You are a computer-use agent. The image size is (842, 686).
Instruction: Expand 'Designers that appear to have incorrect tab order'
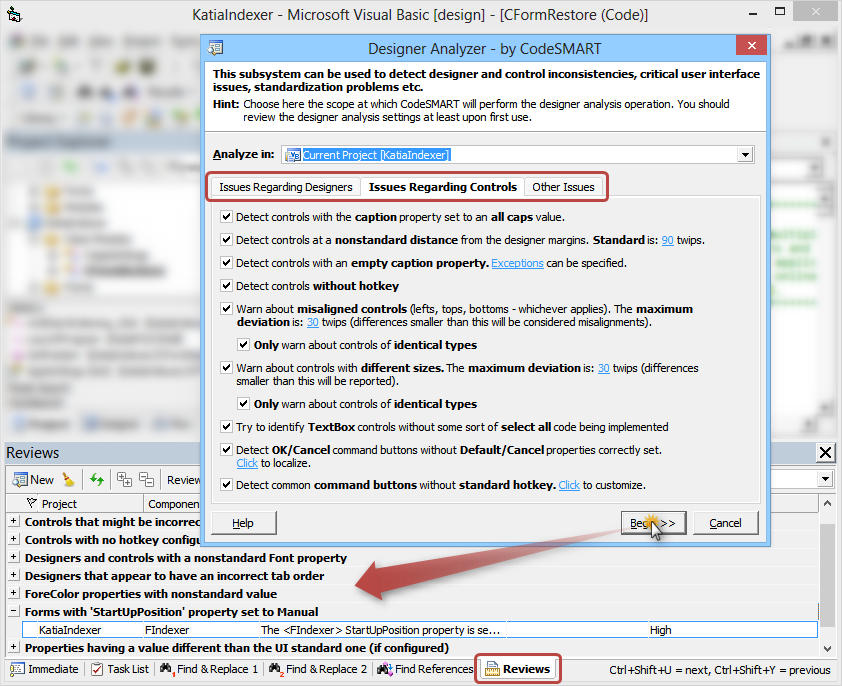click(13, 575)
